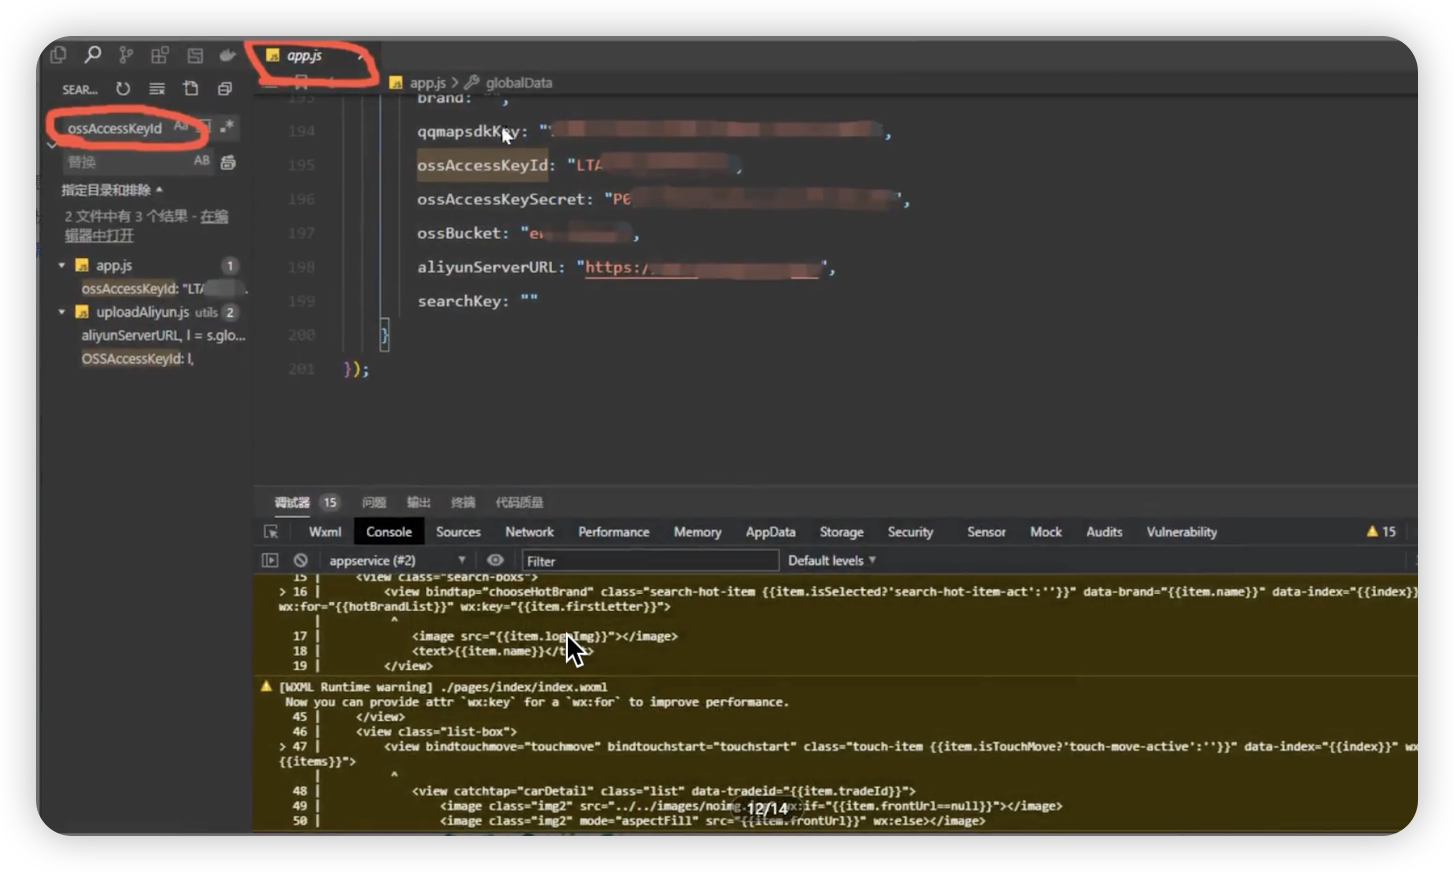Expand console line 47 arrow
This screenshot has height=872, width=1454.
coord(283,747)
